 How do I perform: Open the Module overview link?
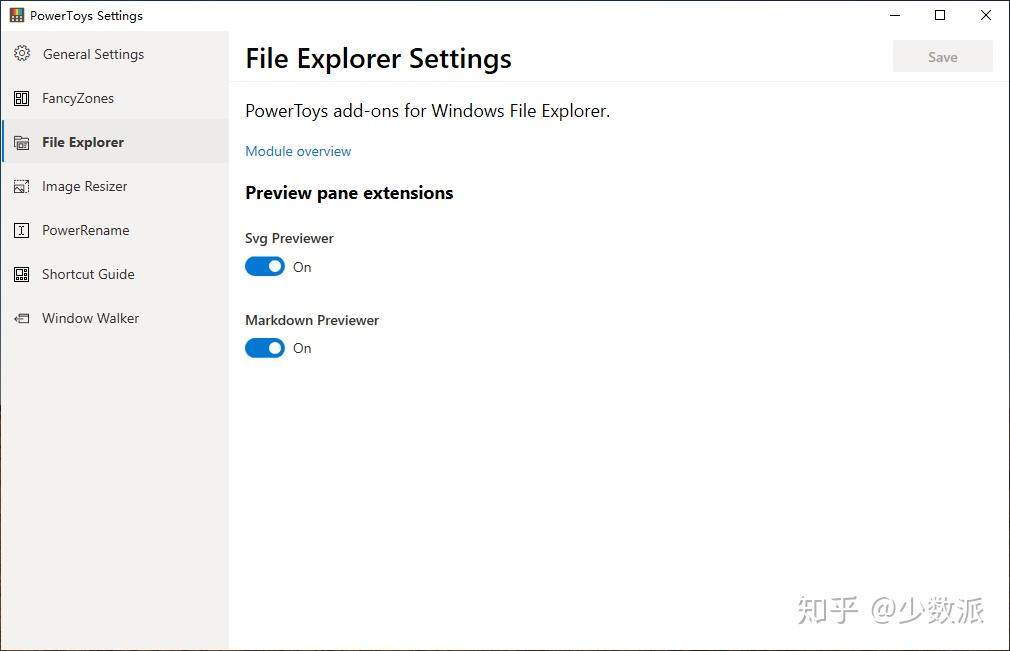tap(298, 151)
